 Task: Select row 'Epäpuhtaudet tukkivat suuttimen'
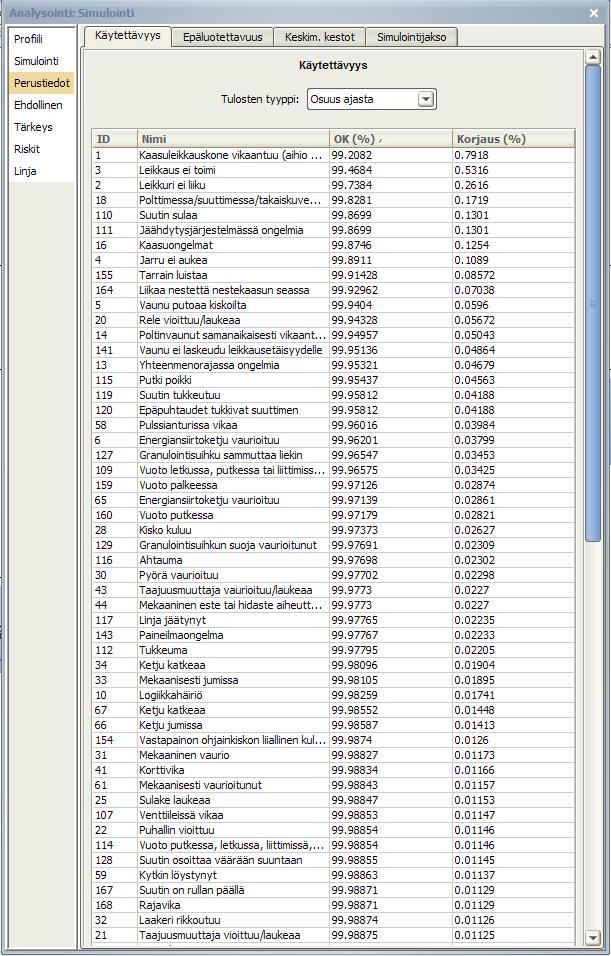point(334,410)
